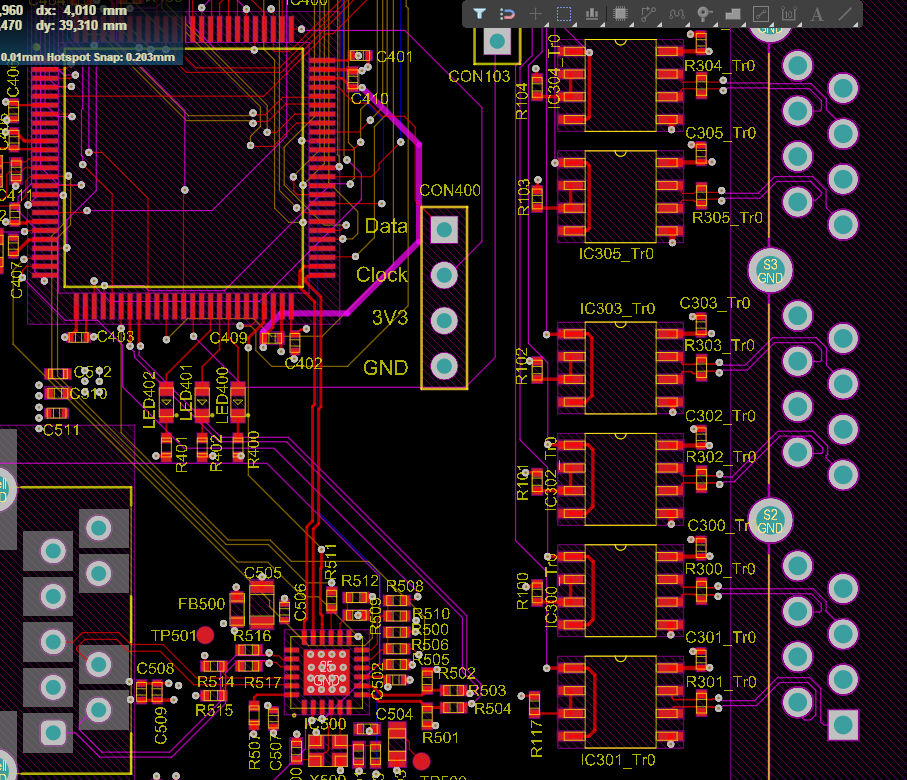Select the place line tool
The width and height of the screenshot is (907, 780).
click(845, 14)
